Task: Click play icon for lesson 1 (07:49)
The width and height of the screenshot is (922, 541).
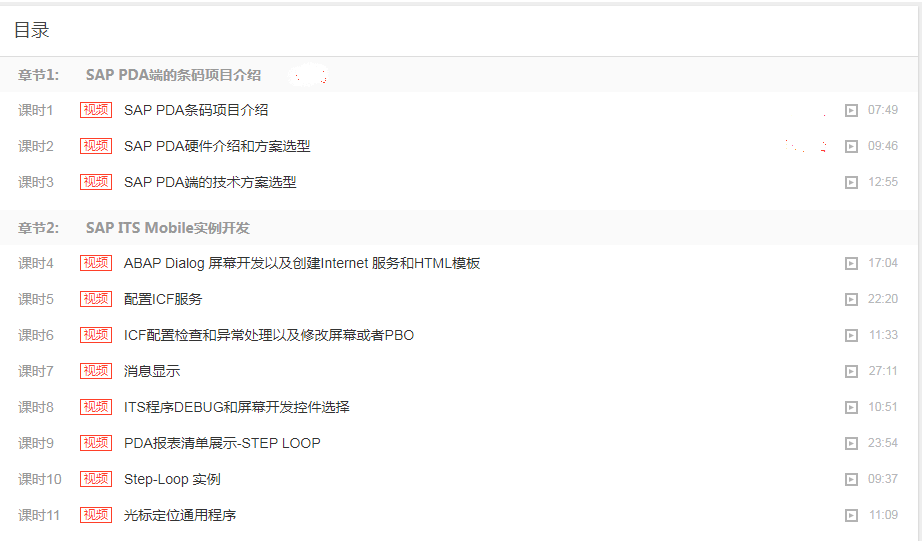Action: (851, 111)
